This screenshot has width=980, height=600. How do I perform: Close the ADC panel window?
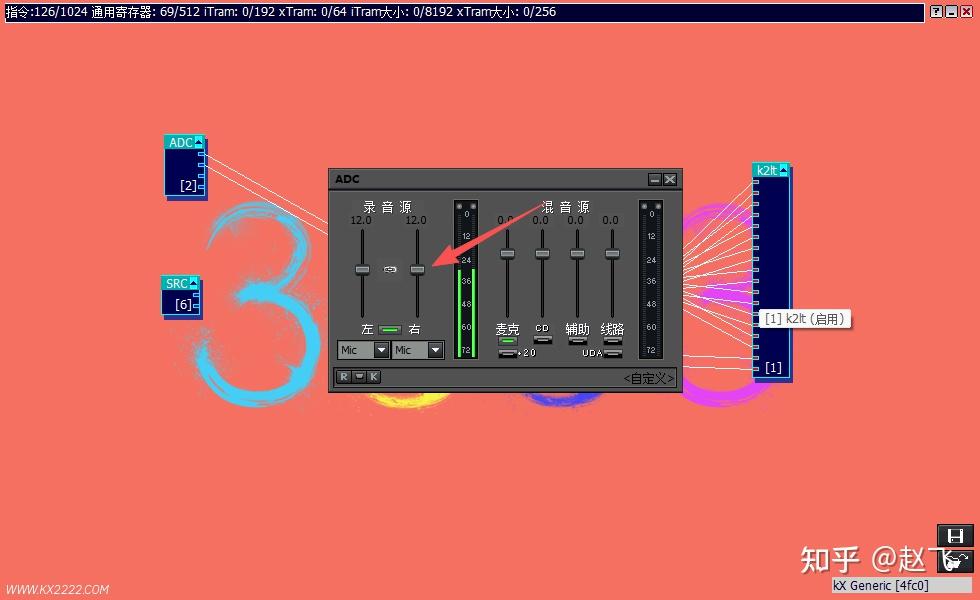pos(670,179)
